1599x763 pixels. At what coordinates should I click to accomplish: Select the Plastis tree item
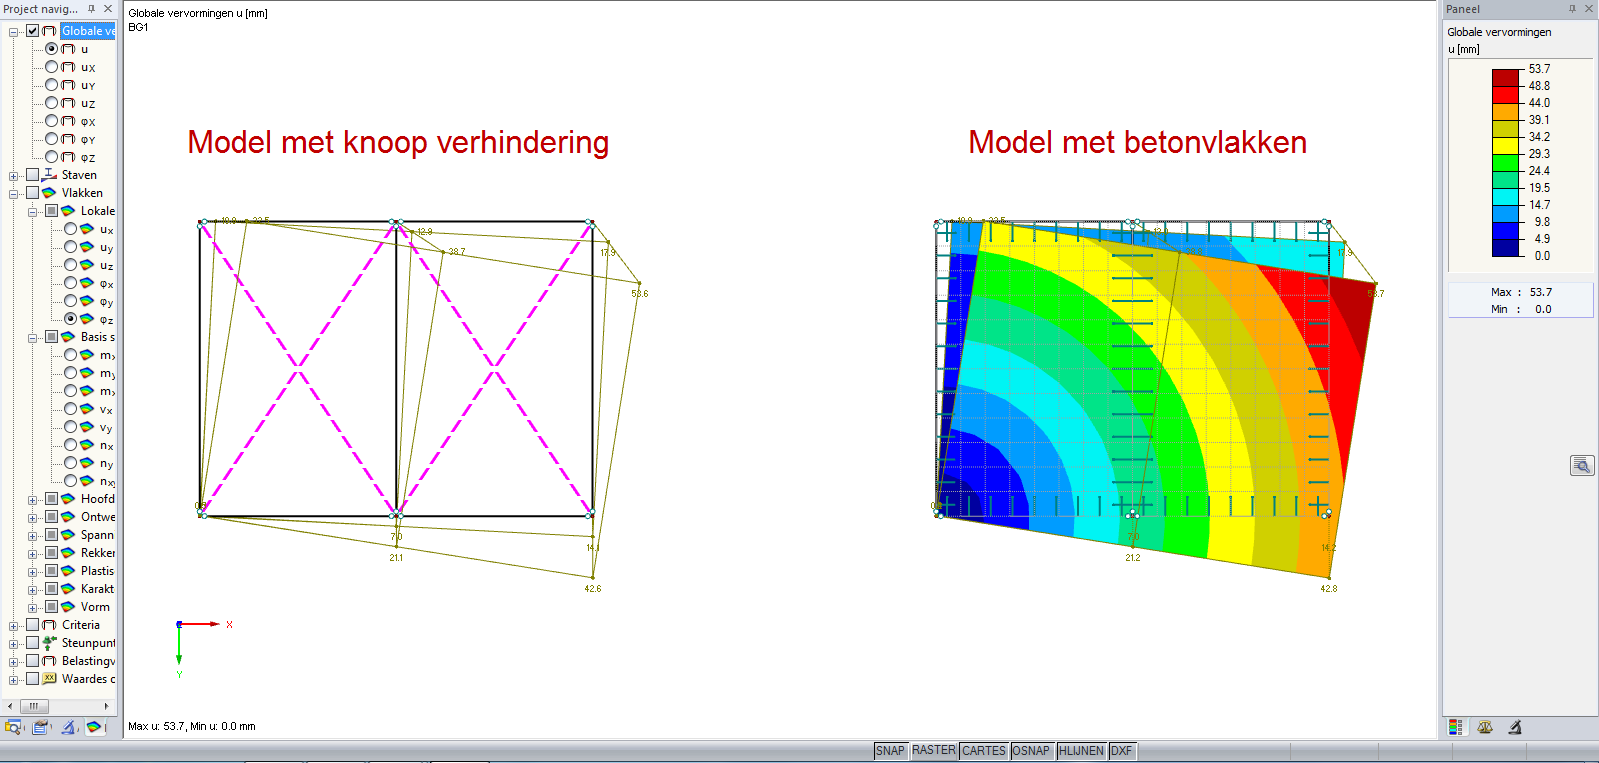pos(97,571)
